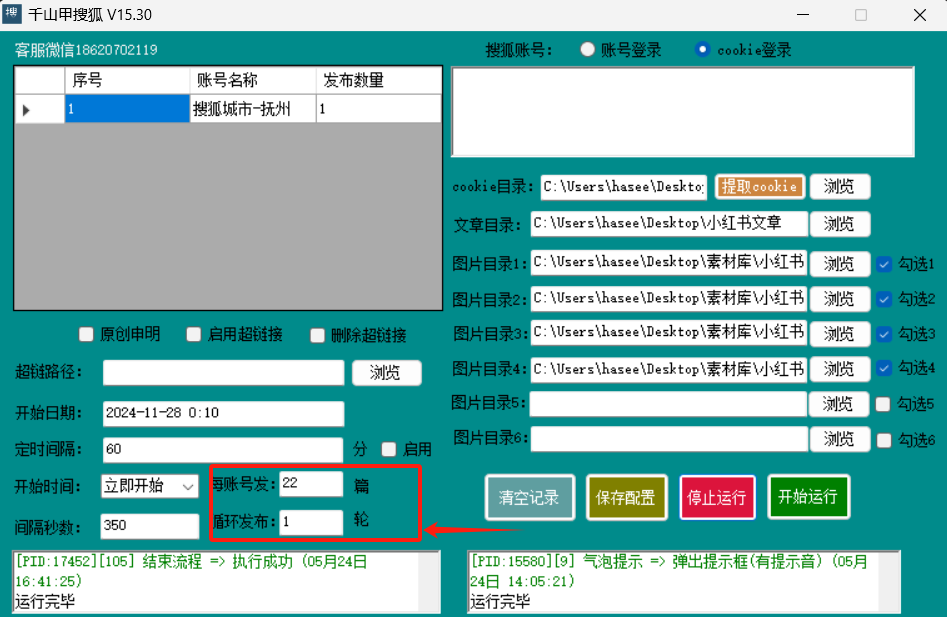Click the 文章目录 path field
The width and height of the screenshot is (947, 617).
click(669, 224)
